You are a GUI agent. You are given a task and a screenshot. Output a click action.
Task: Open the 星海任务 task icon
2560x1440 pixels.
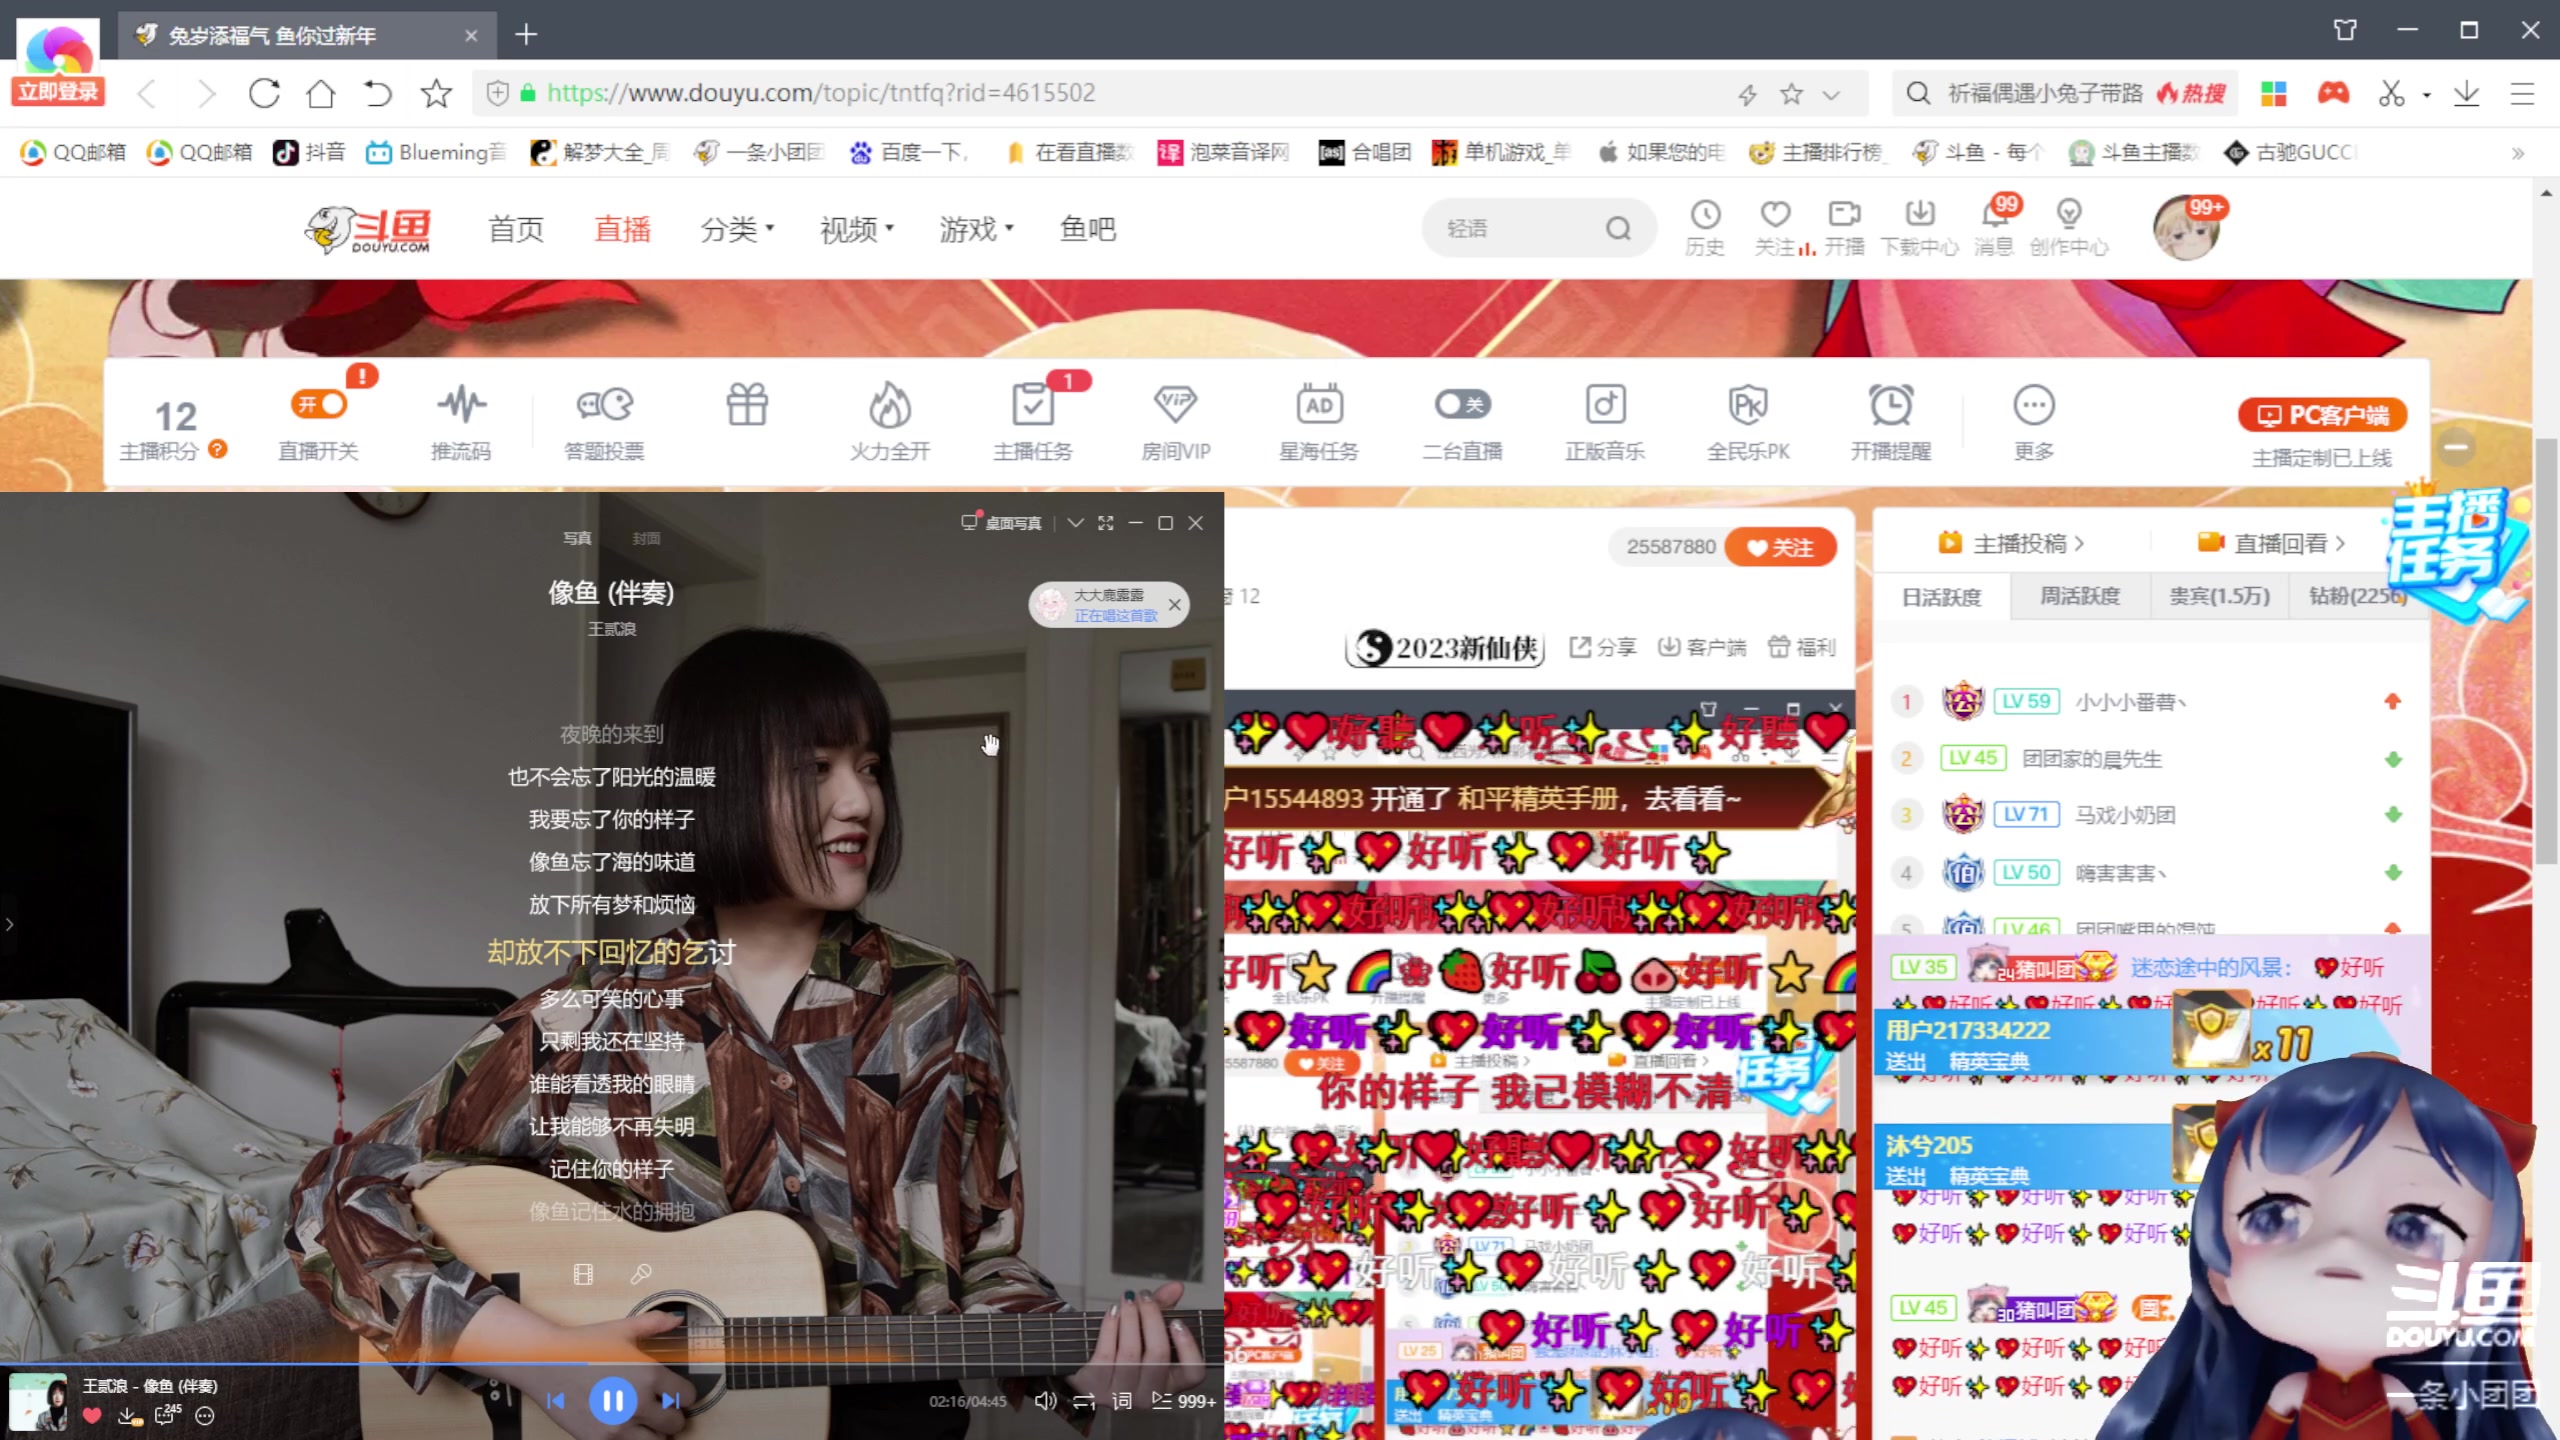(x=1318, y=420)
